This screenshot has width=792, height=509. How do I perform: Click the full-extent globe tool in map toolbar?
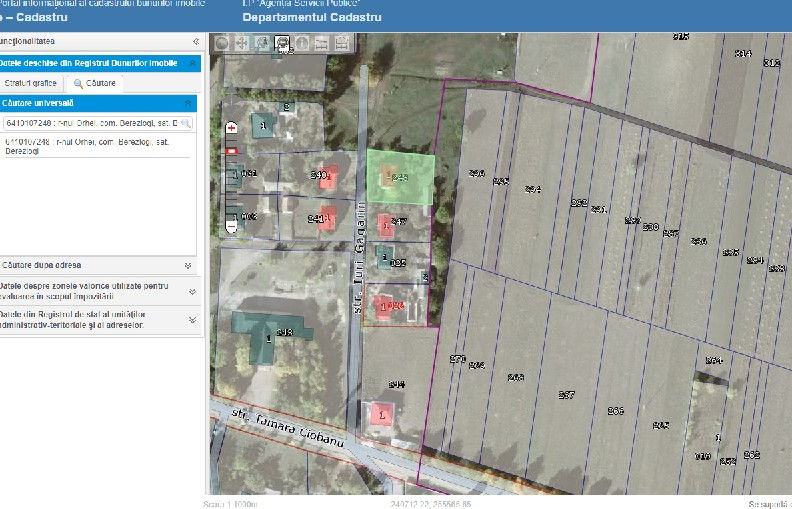tap(221, 43)
